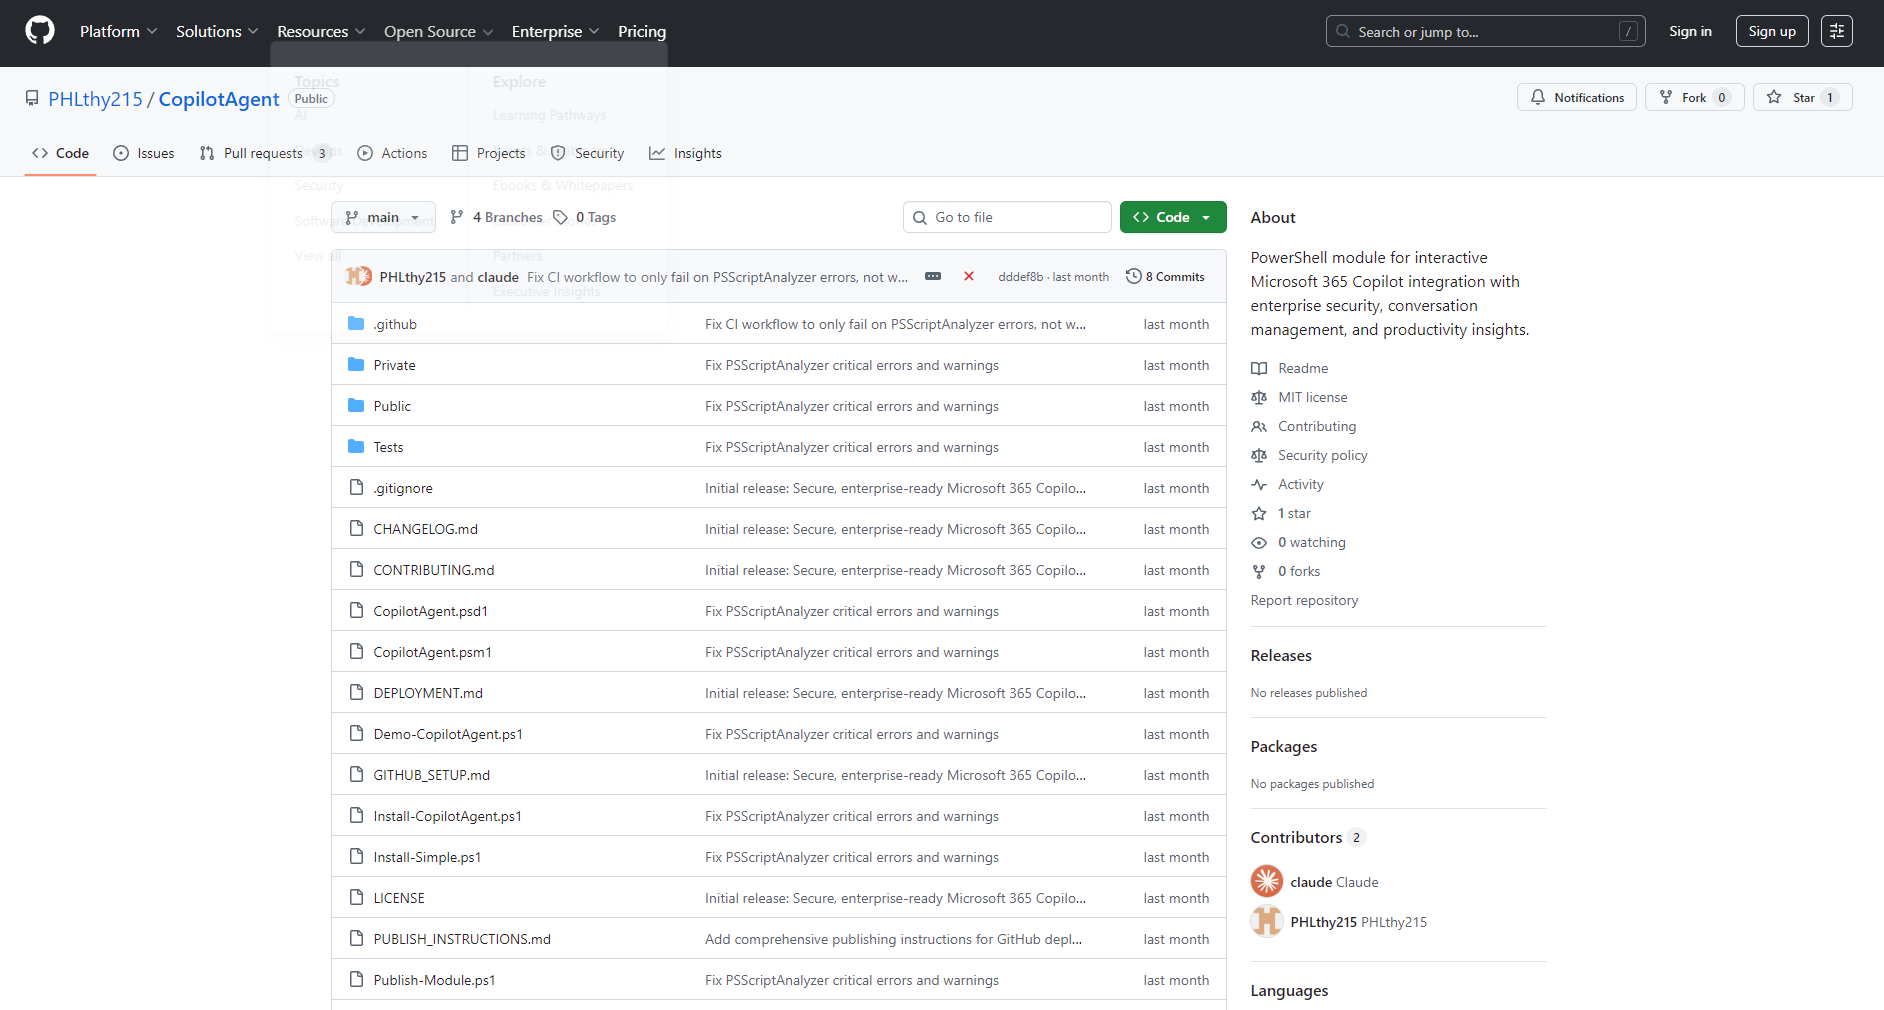Screen dimensions: 1884x1010
Task: Open the Open Source dropdown menu
Action: point(438,31)
